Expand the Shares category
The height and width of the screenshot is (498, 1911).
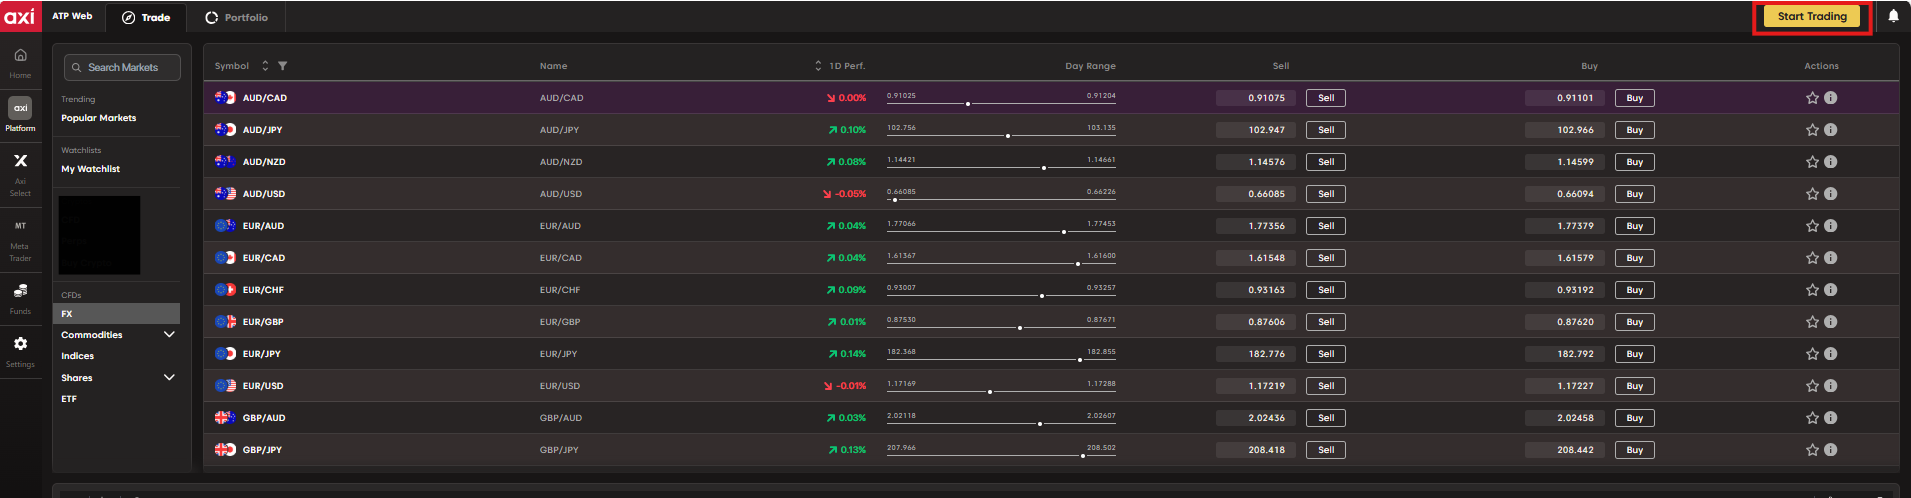(169, 378)
